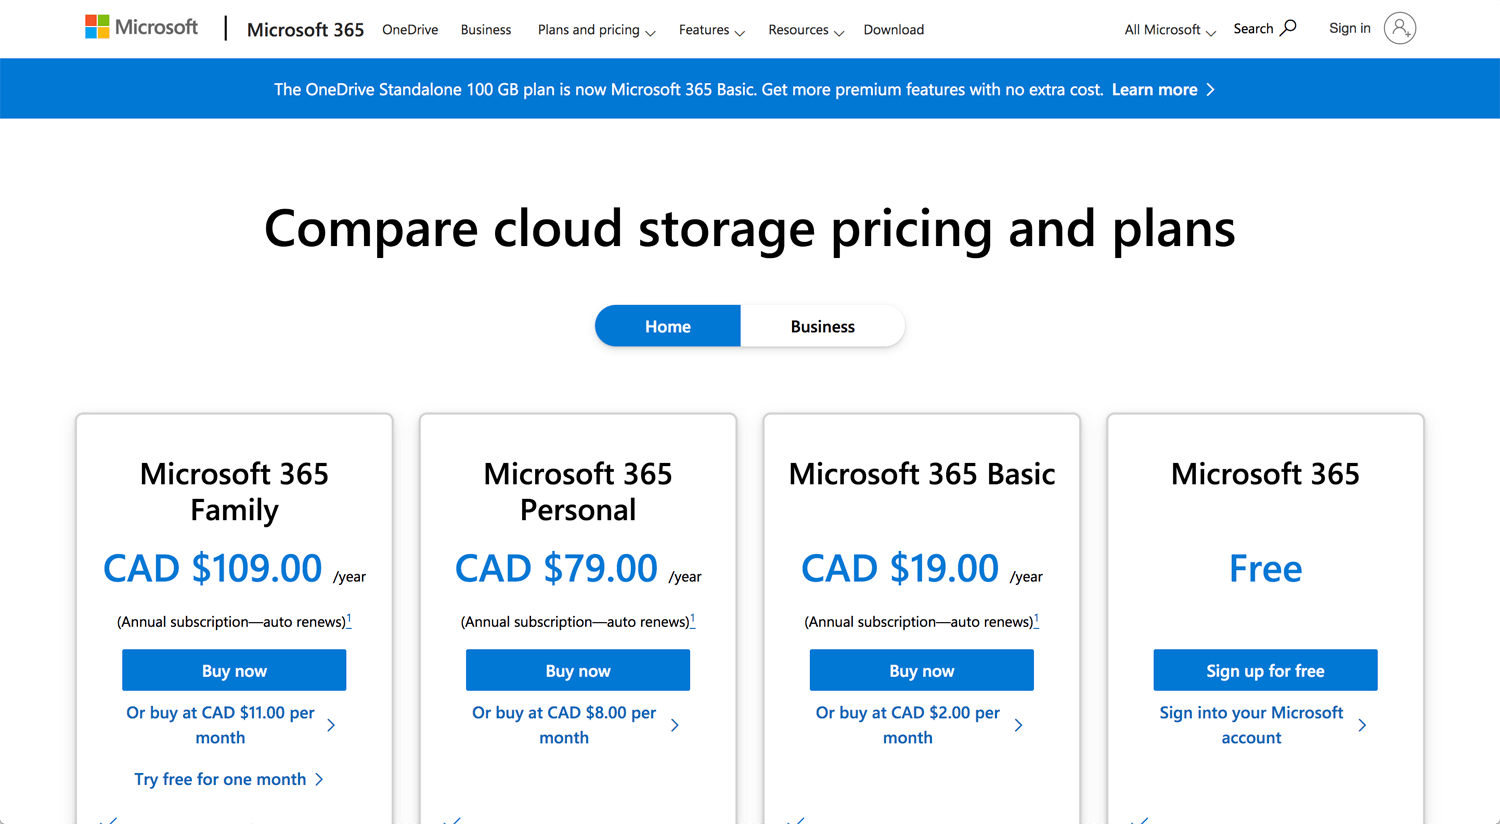
Task: Click the CAD $19.00 price text
Action: [900, 568]
